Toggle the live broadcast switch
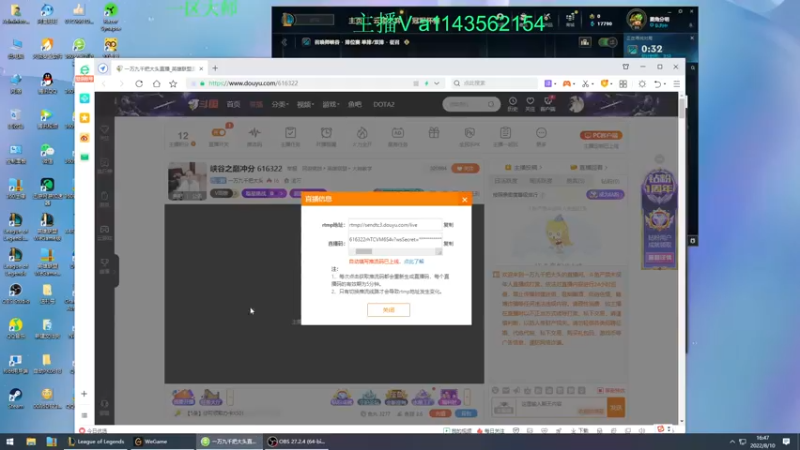Viewport: 800px width, 450px height. point(219,133)
